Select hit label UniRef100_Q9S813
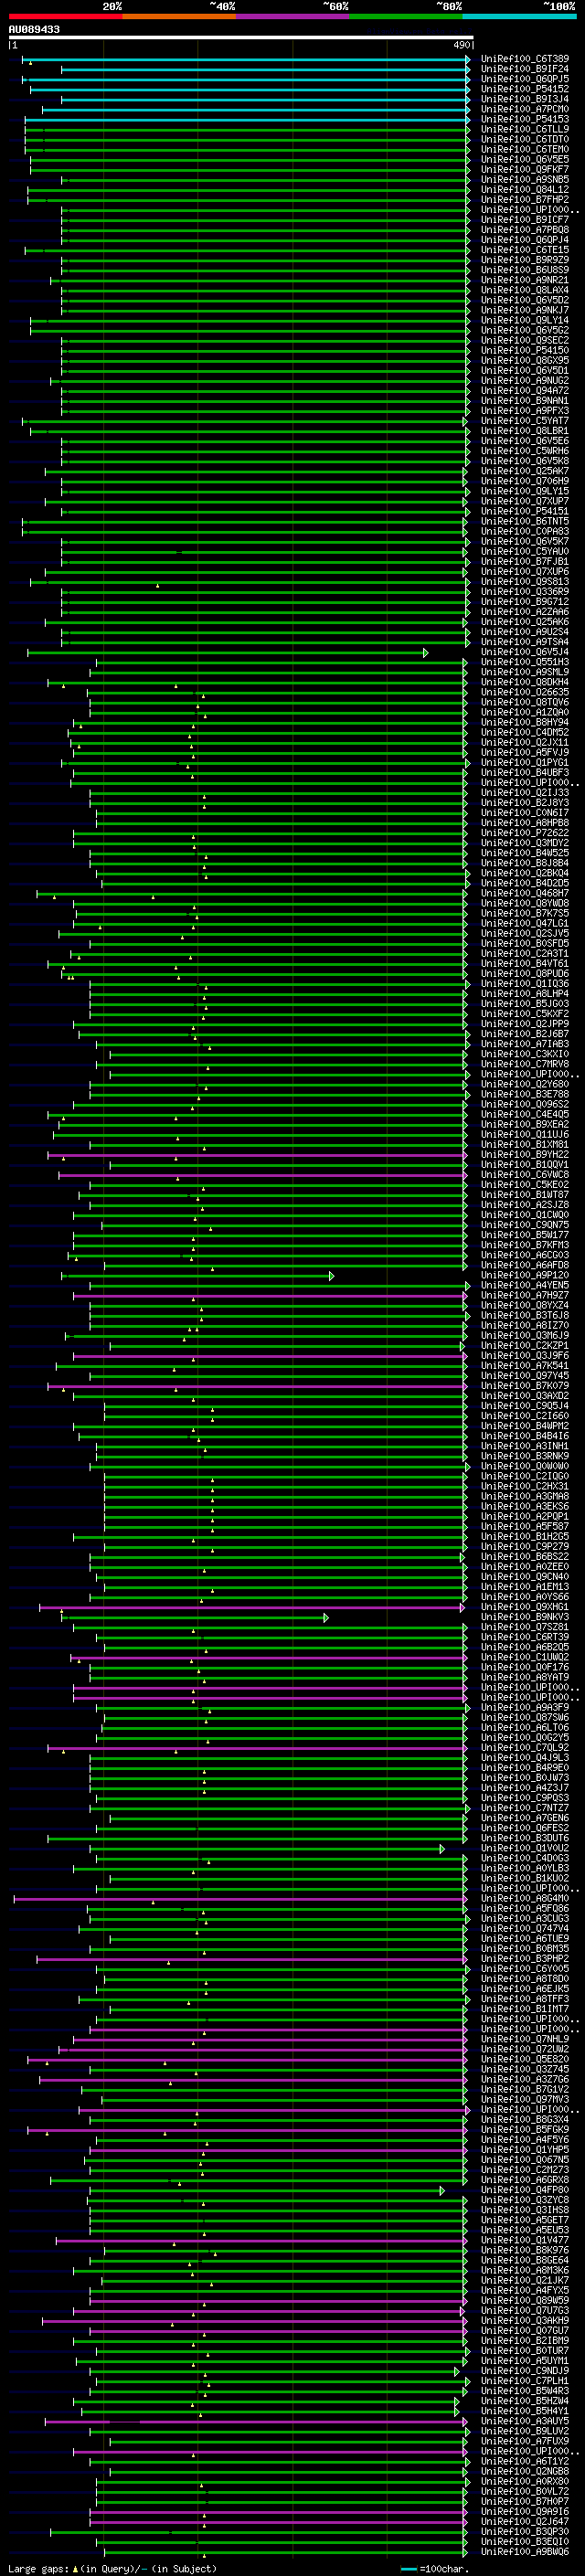 (525, 582)
